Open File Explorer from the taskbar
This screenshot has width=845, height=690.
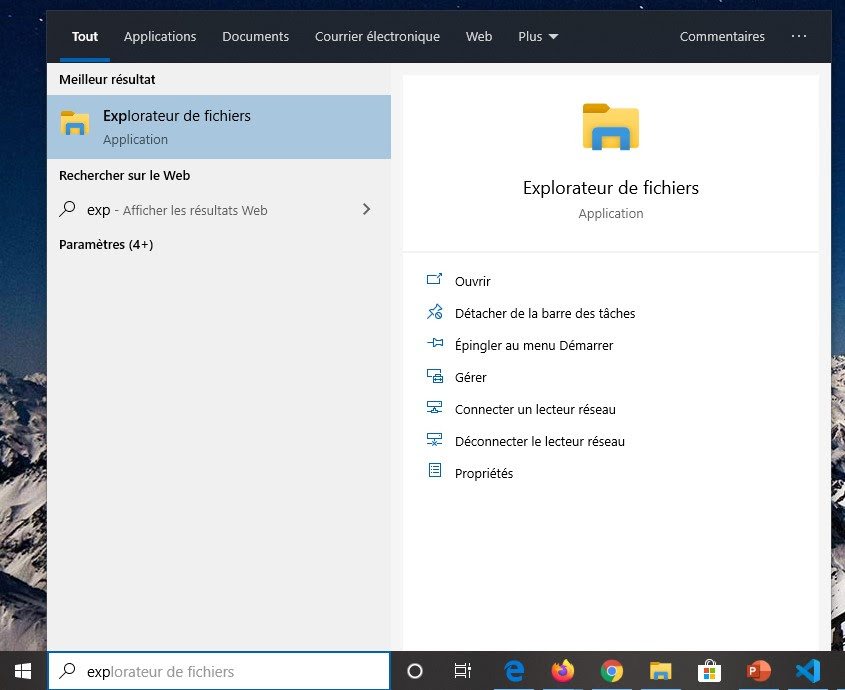pos(660,671)
